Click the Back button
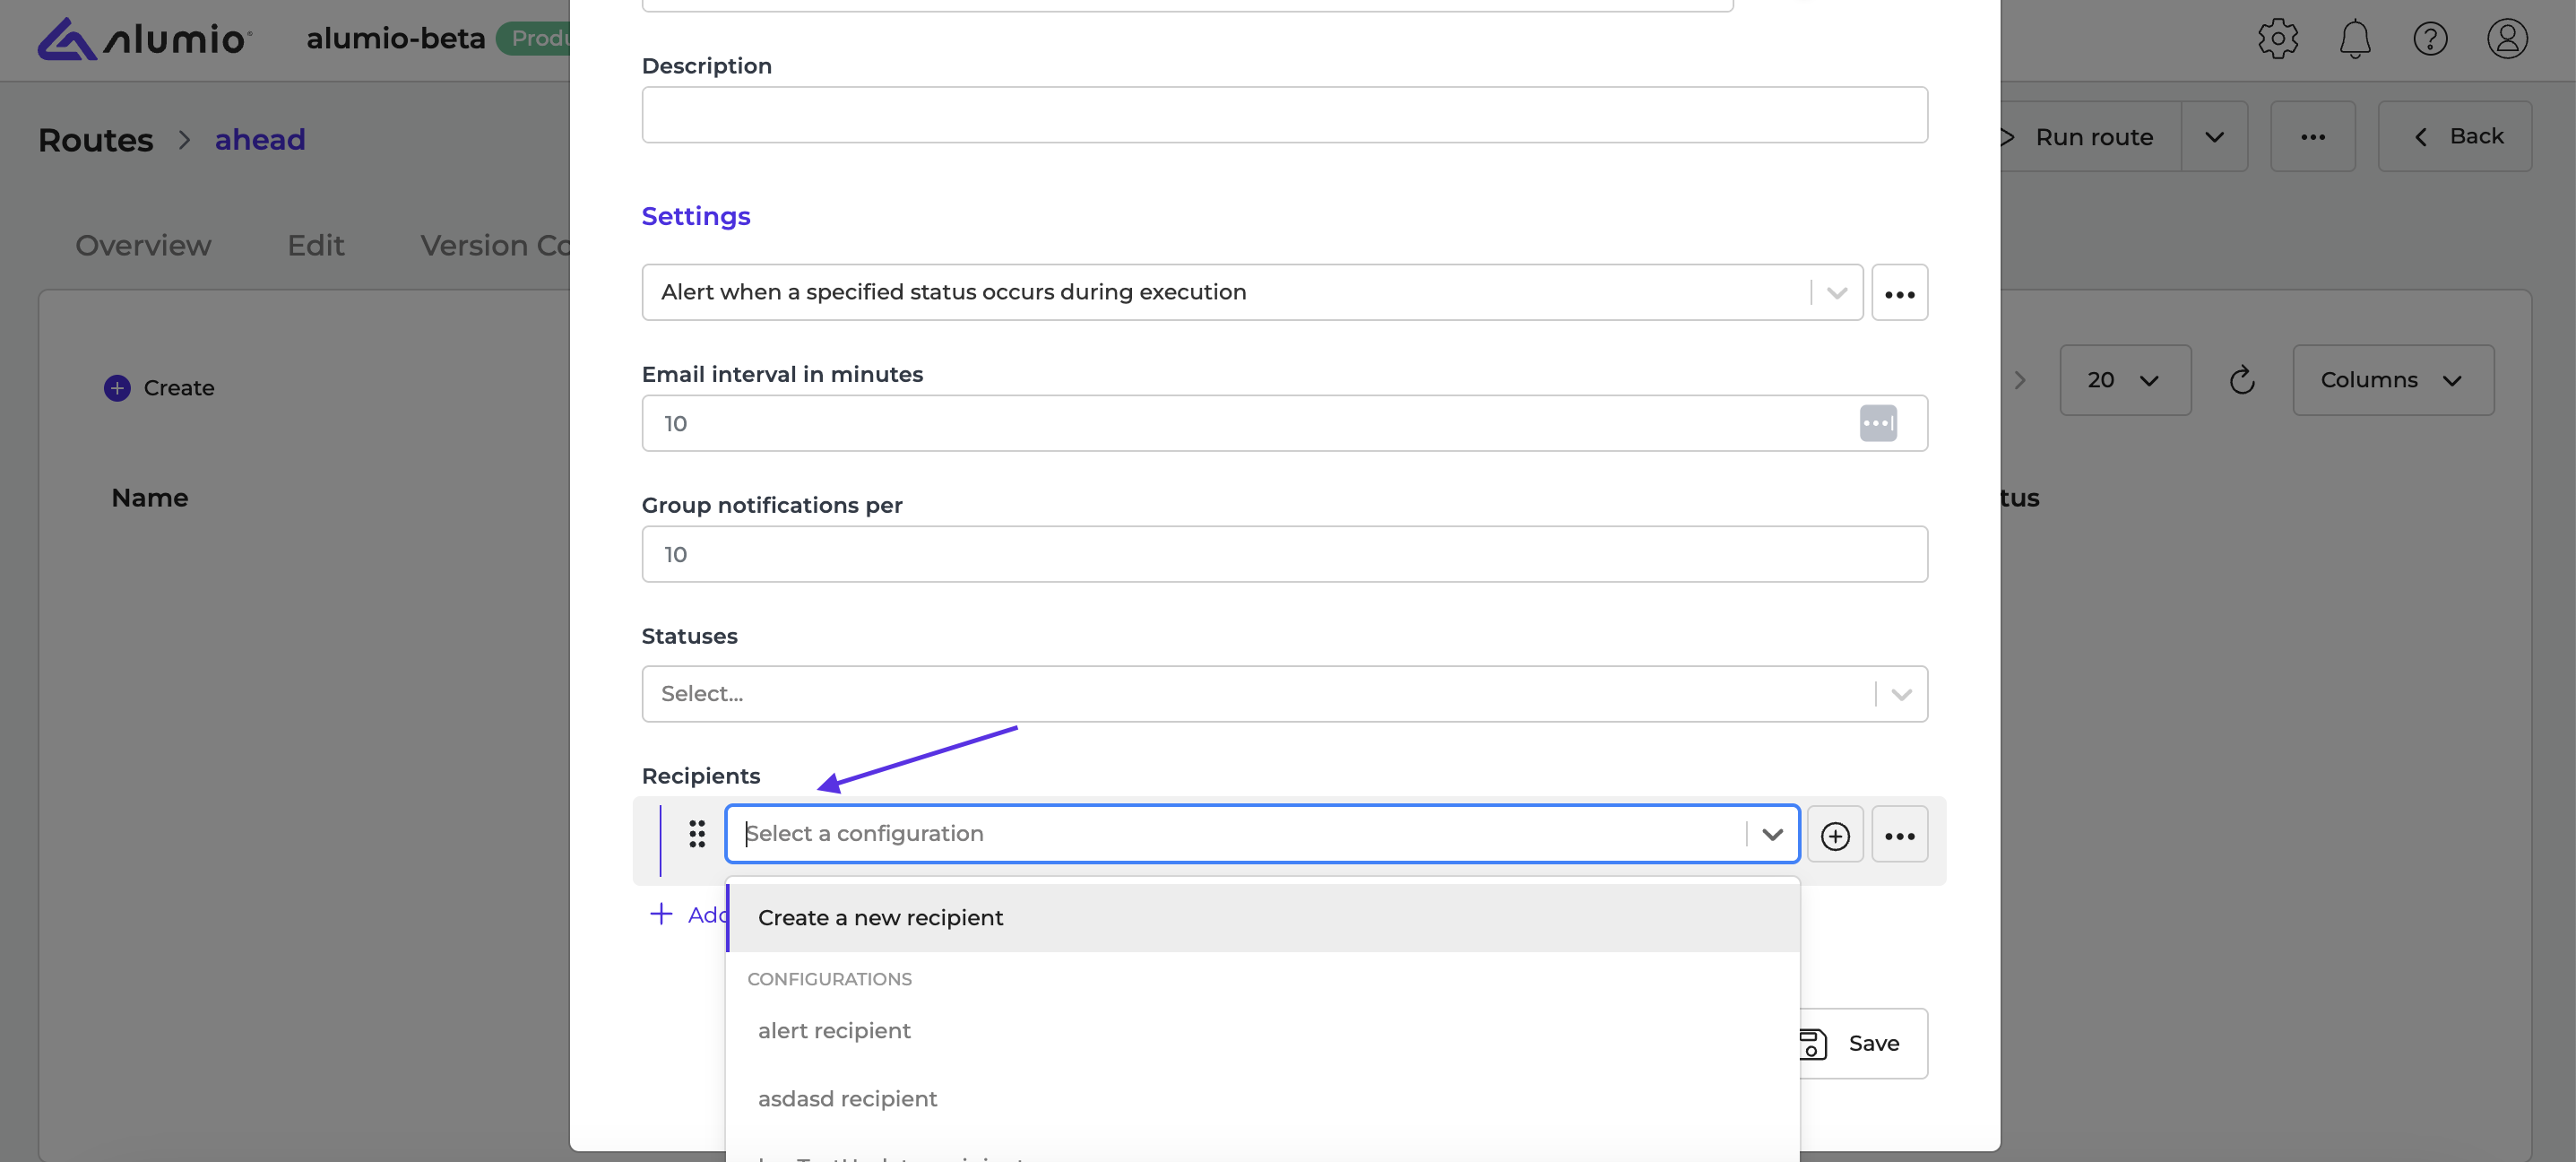 point(2454,137)
